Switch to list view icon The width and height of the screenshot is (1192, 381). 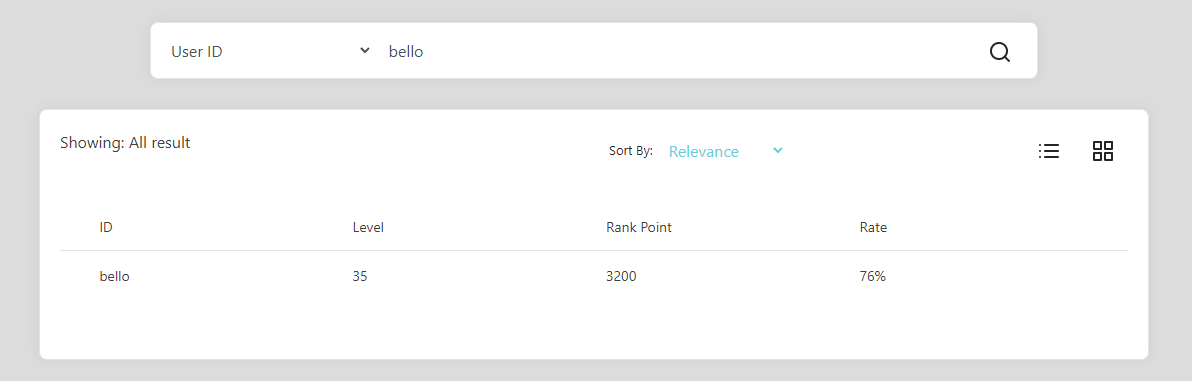pos(1049,151)
